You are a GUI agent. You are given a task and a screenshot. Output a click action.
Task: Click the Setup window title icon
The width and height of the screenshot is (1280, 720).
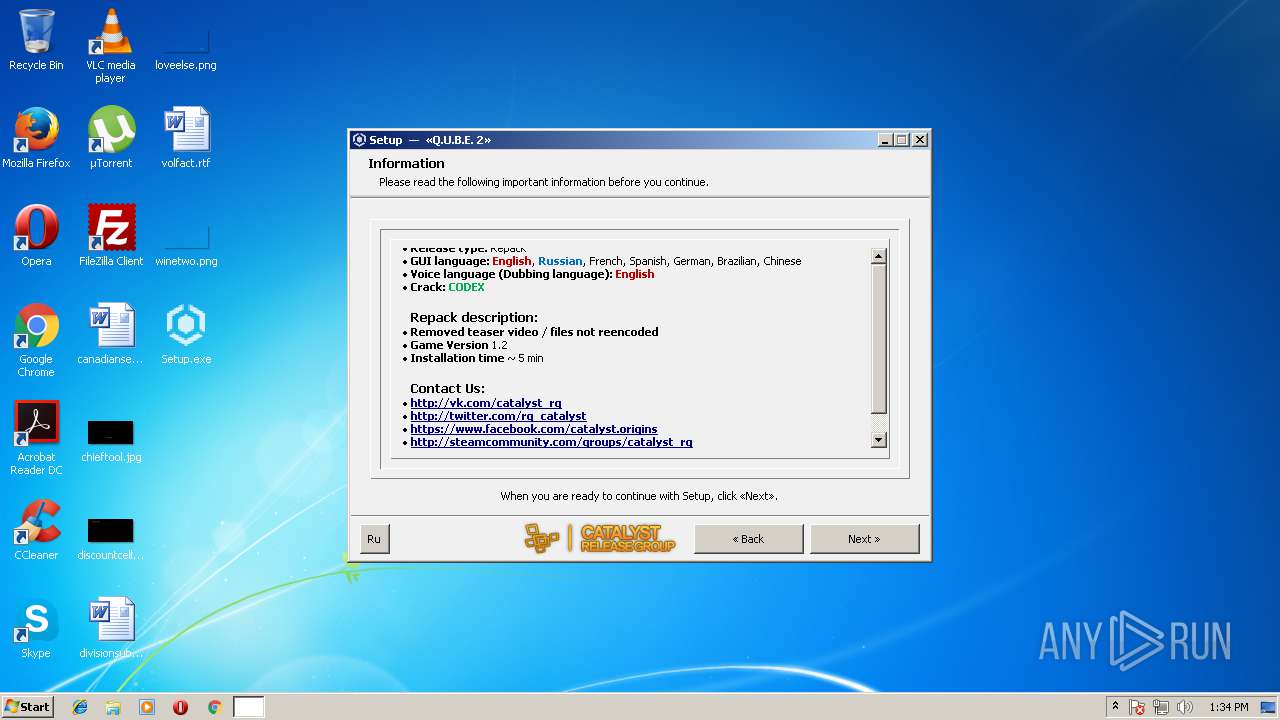(x=360, y=140)
